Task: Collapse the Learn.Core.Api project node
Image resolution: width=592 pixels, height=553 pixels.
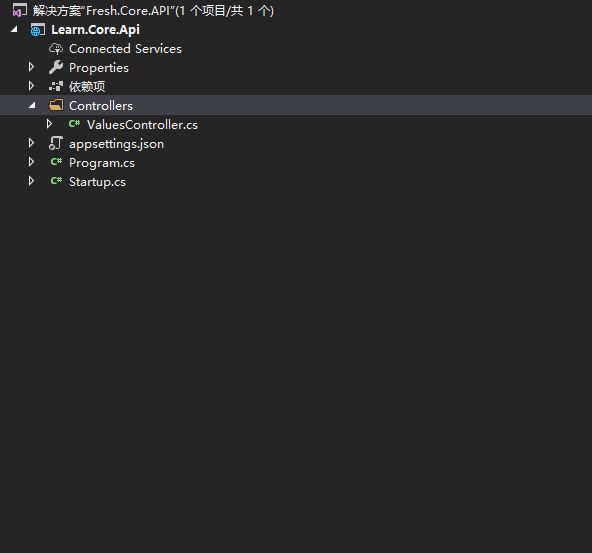Action: click(14, 29)
